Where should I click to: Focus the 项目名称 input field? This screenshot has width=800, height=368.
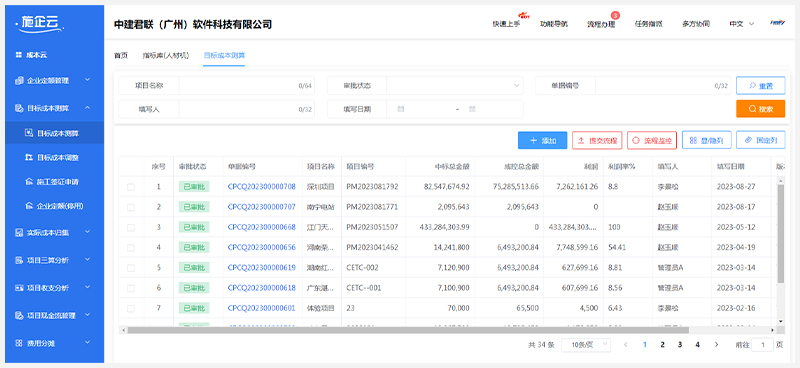246,86
